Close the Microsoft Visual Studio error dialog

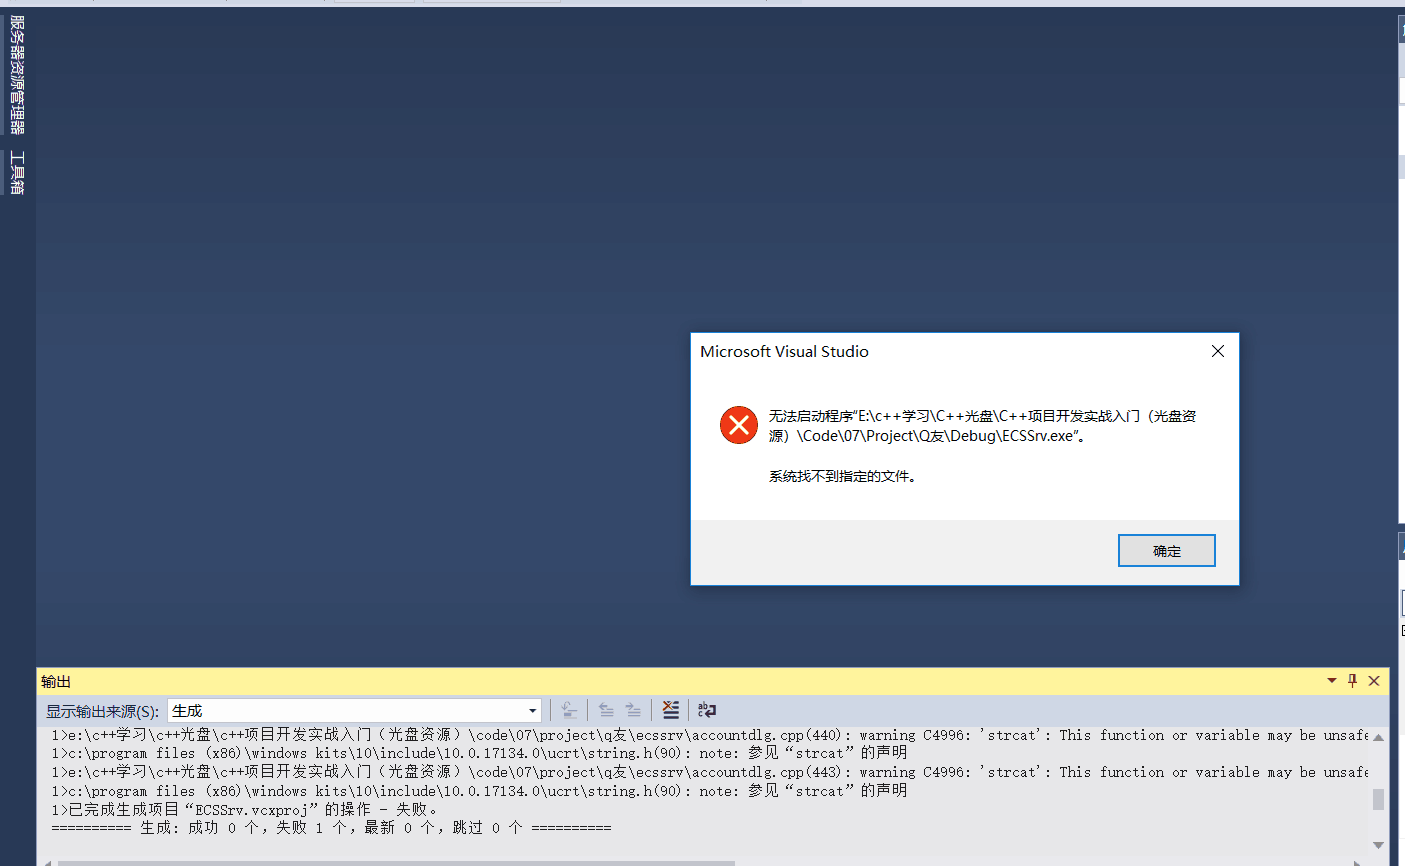click(1217, 351)
